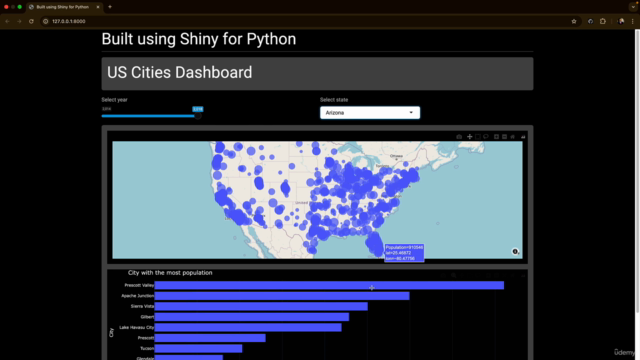Click the Apache Junction bar

282,296
